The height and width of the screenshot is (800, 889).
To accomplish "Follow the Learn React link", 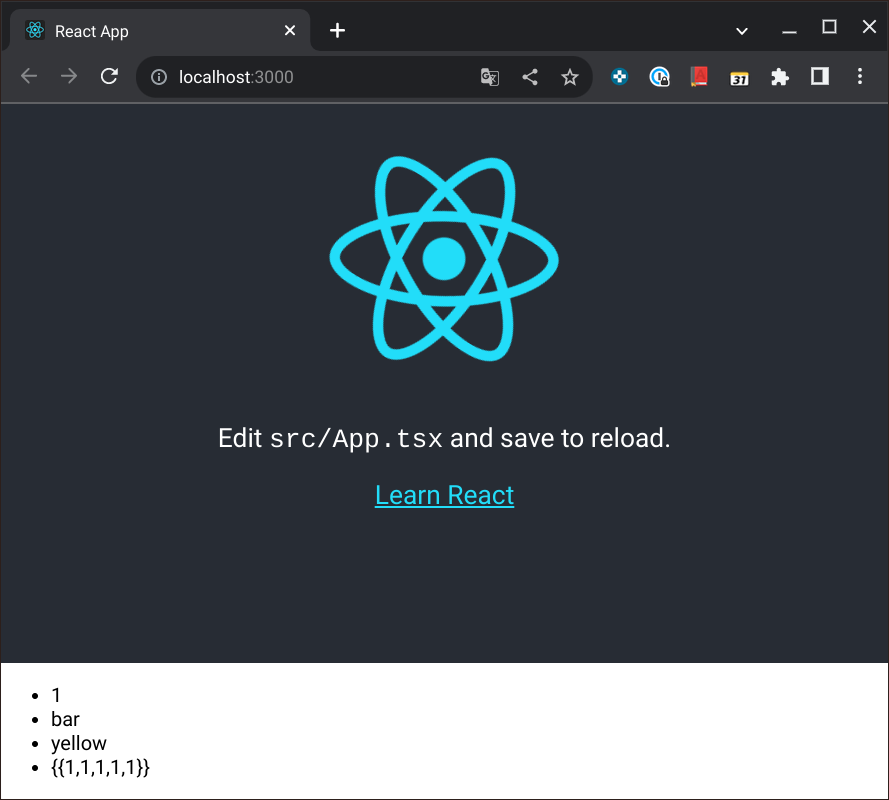I will point(444,495).
